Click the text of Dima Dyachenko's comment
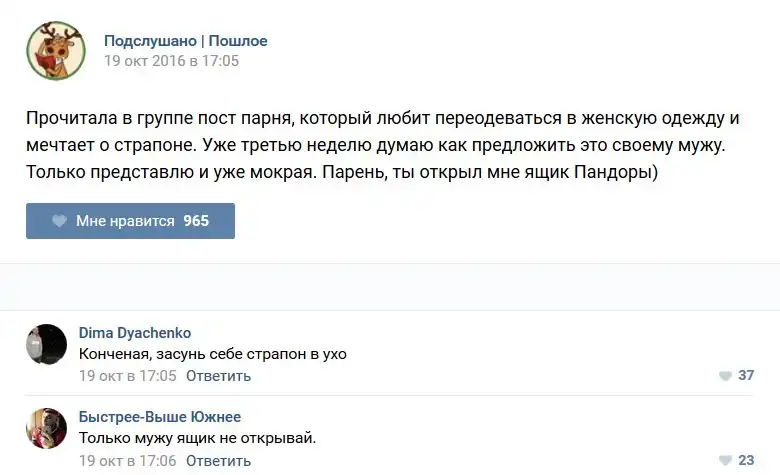Image resolution: width=780 pixels, height=475 pixels. click(212, 354)
